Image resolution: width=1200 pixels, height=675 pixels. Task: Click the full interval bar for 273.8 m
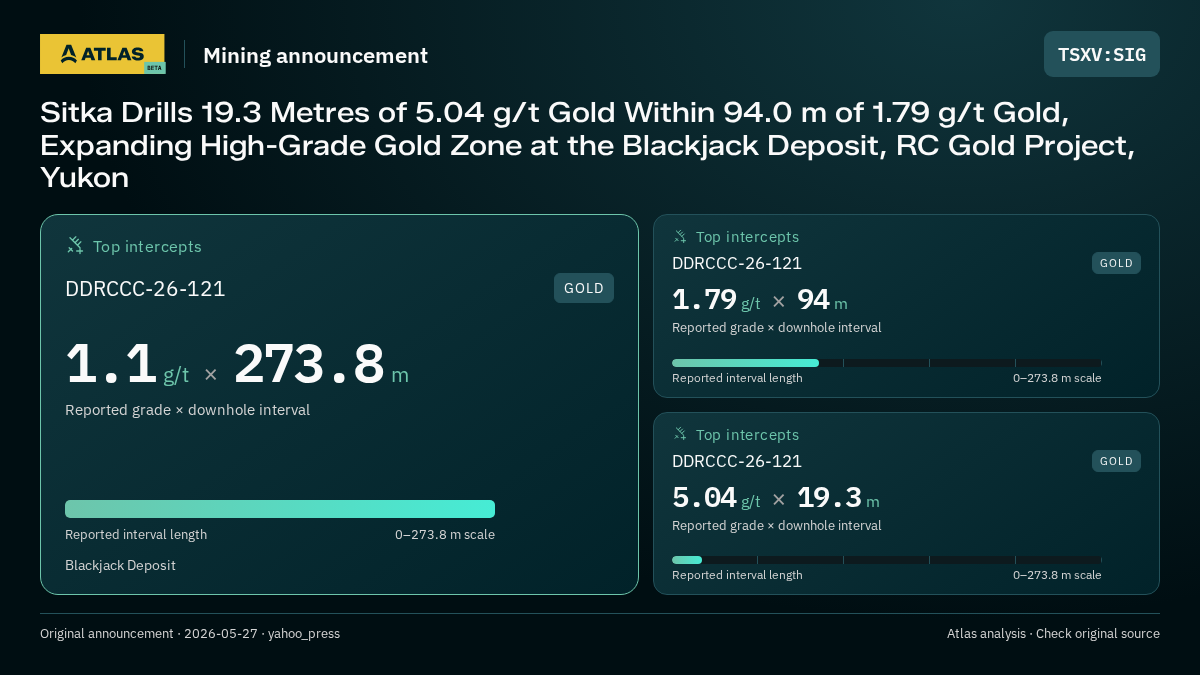pos(280,509)
